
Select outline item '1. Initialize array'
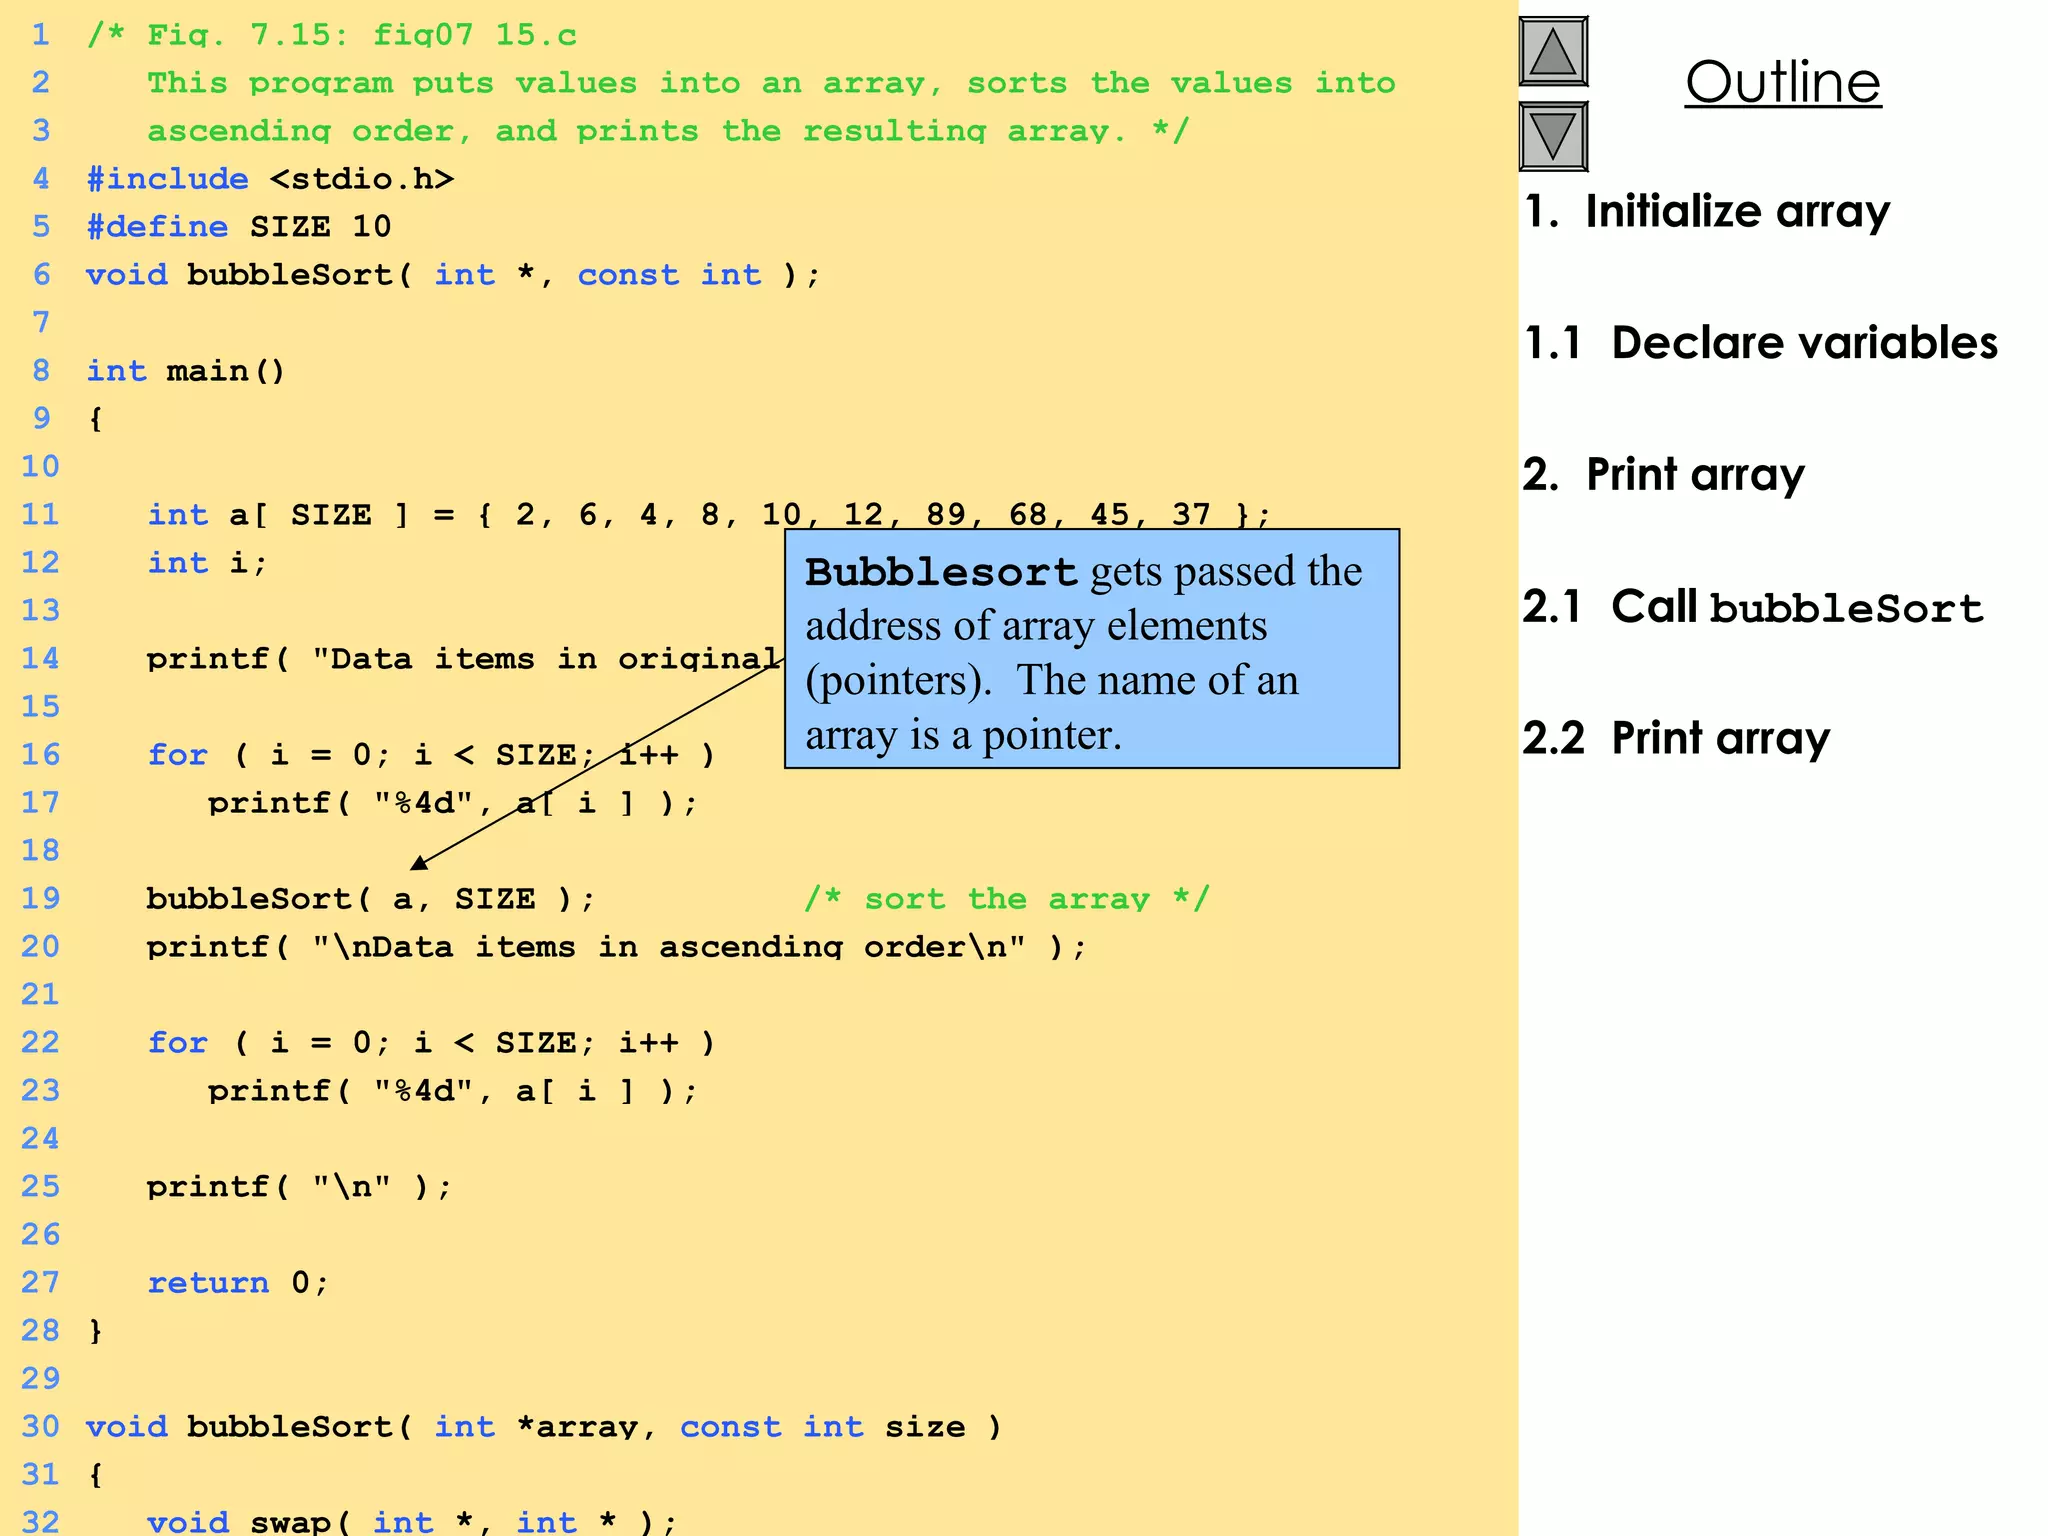coord(1707,211)
